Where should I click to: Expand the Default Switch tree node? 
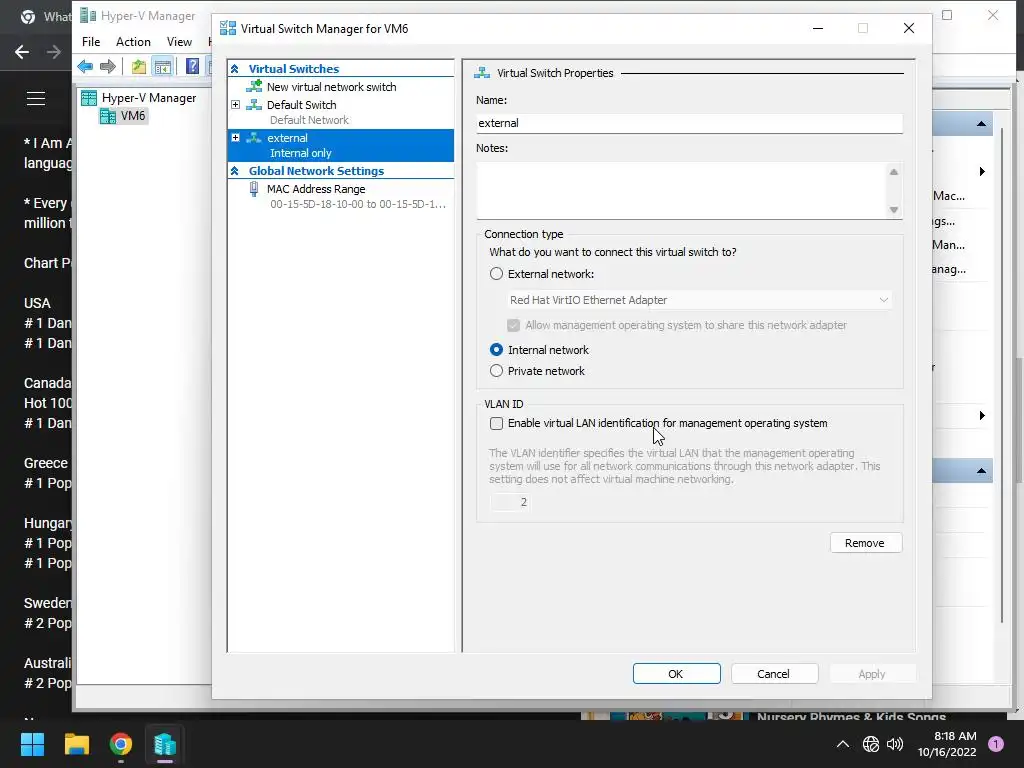click(236, 104)
